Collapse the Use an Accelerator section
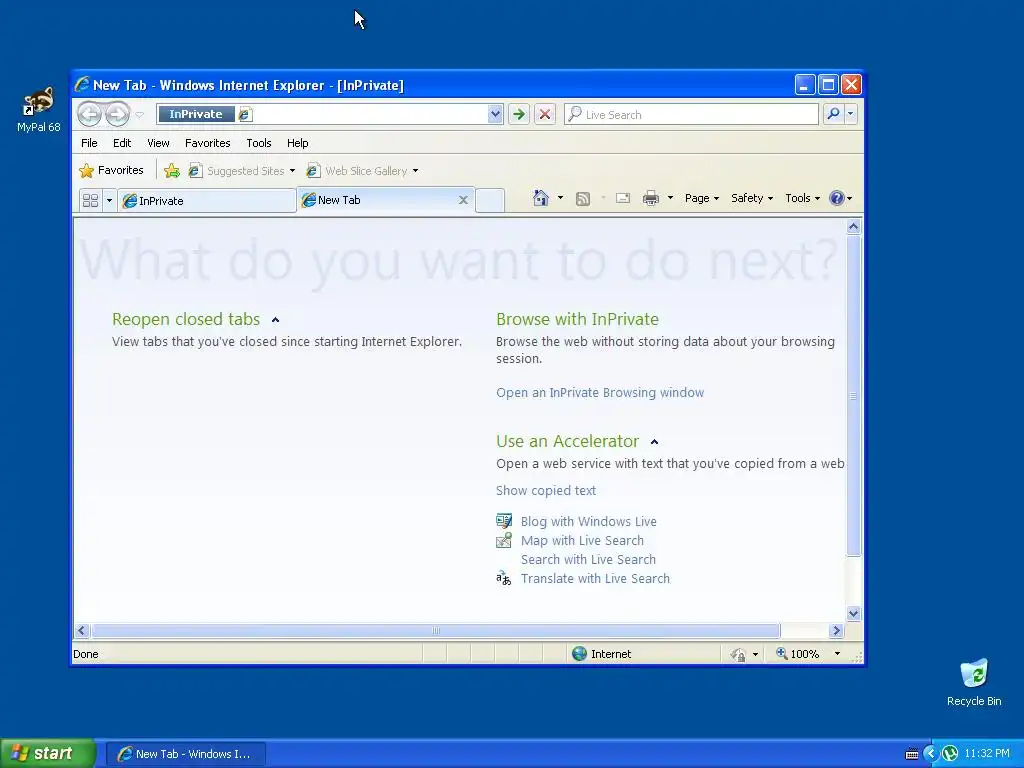The height and width of the screenshot is (768, 1024). (x=654, y=442)
